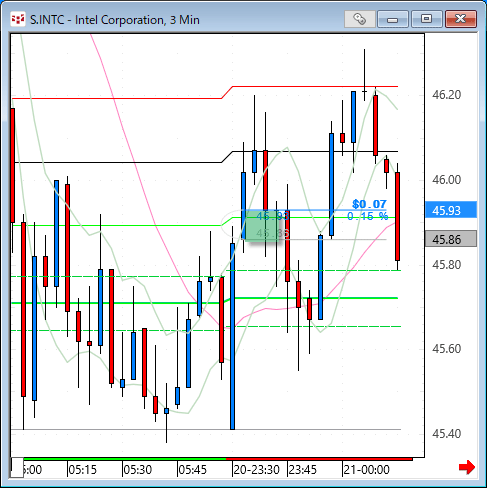Click the green session bar above time axis

(x=125, y=459)
